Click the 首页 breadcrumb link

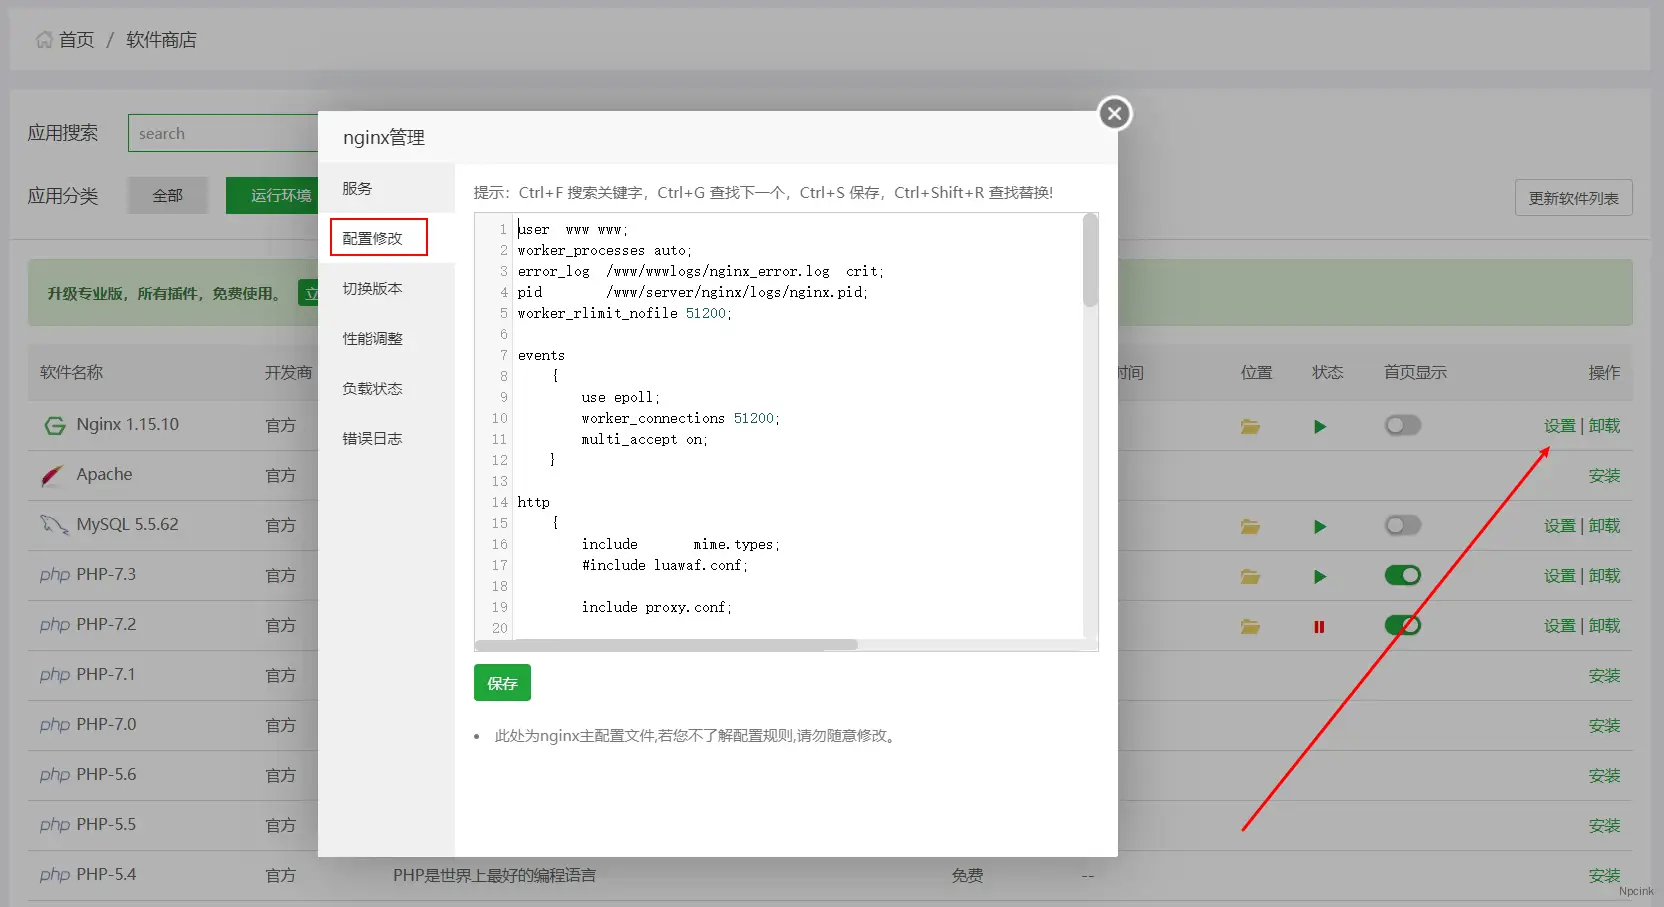click(76, 40)
